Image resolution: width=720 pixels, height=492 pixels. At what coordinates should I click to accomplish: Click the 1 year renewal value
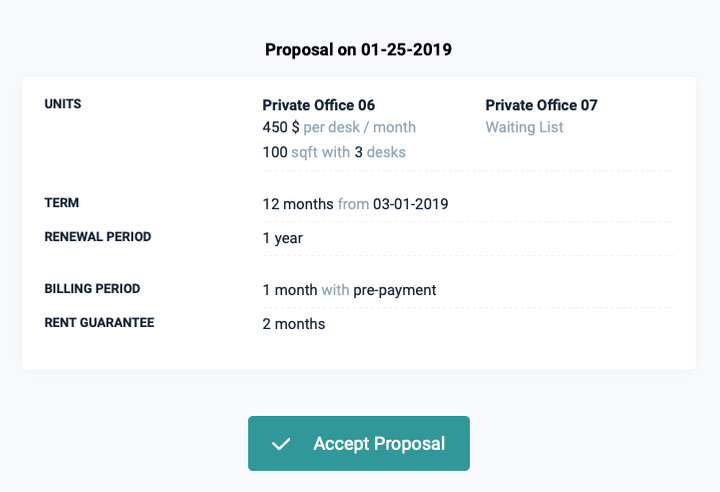click(x=282, y=238)
